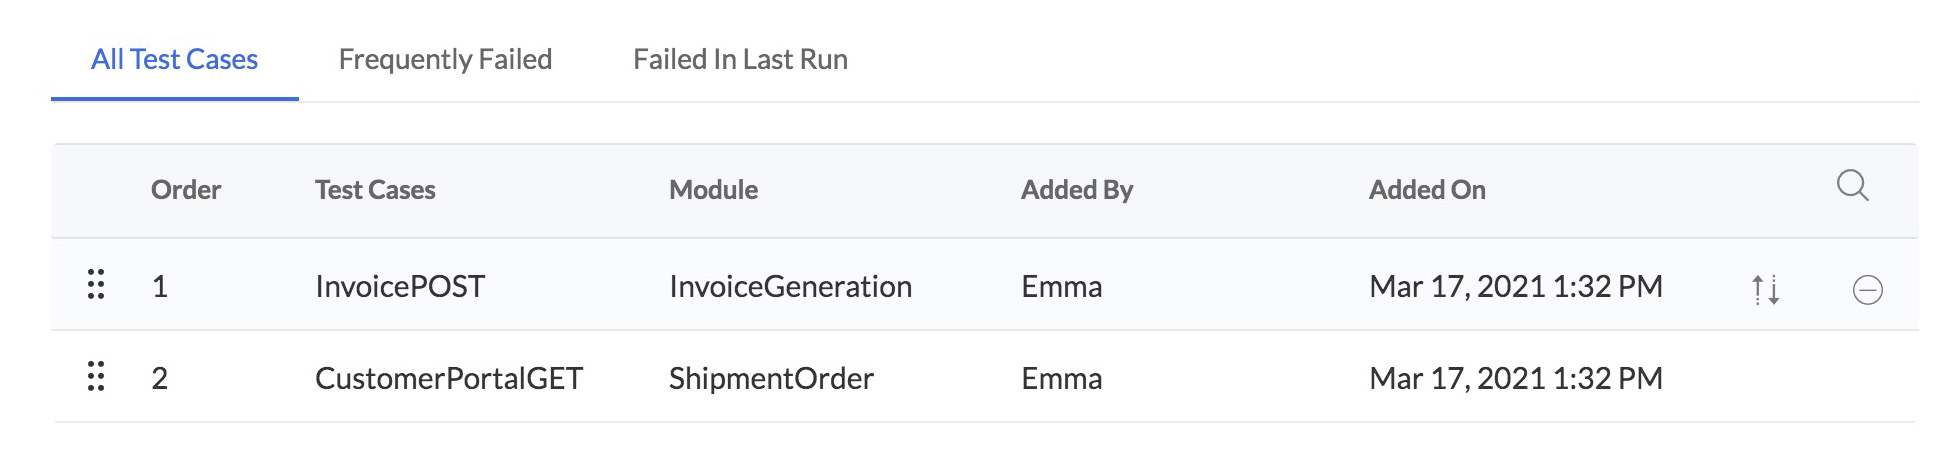The width and height of the screenshot is (1948, 463).
Task: Click the Module column header
Action: click(713, 190)
